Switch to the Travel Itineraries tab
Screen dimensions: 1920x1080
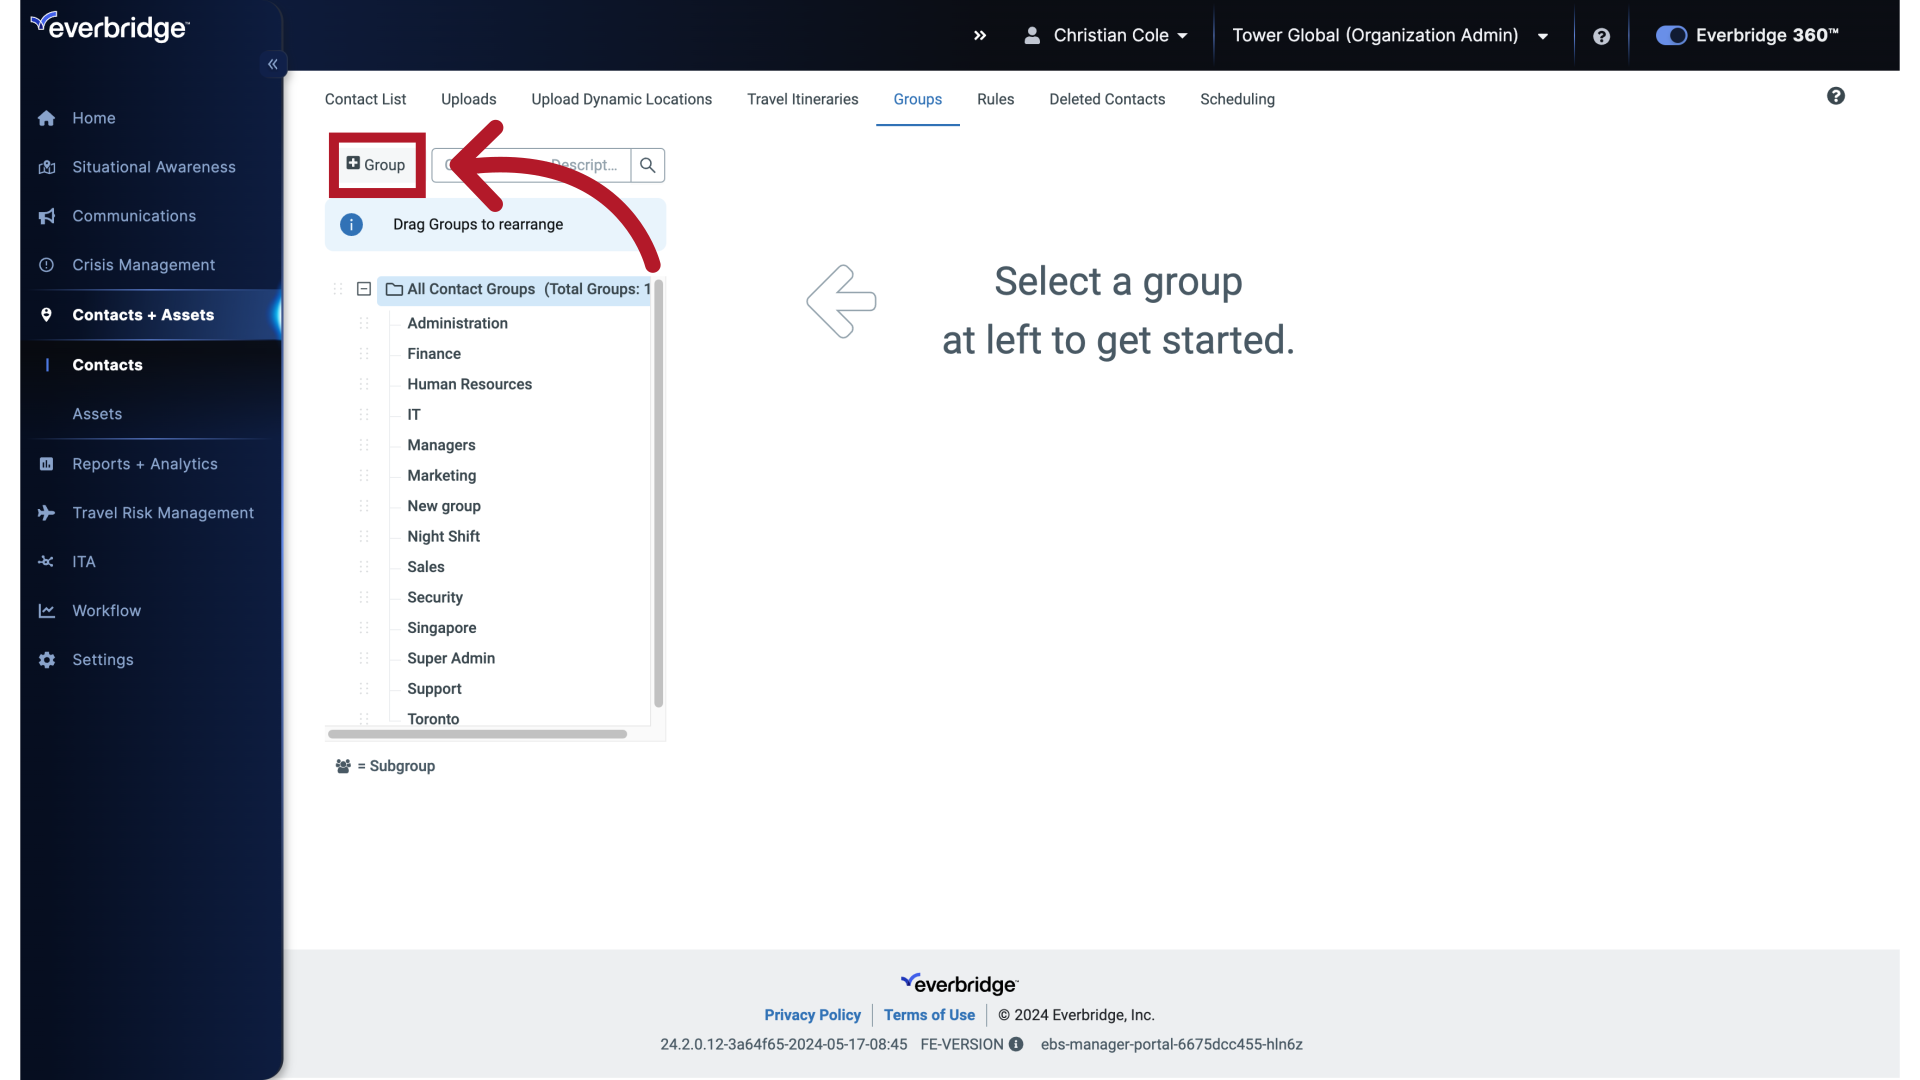click(802, 99)
